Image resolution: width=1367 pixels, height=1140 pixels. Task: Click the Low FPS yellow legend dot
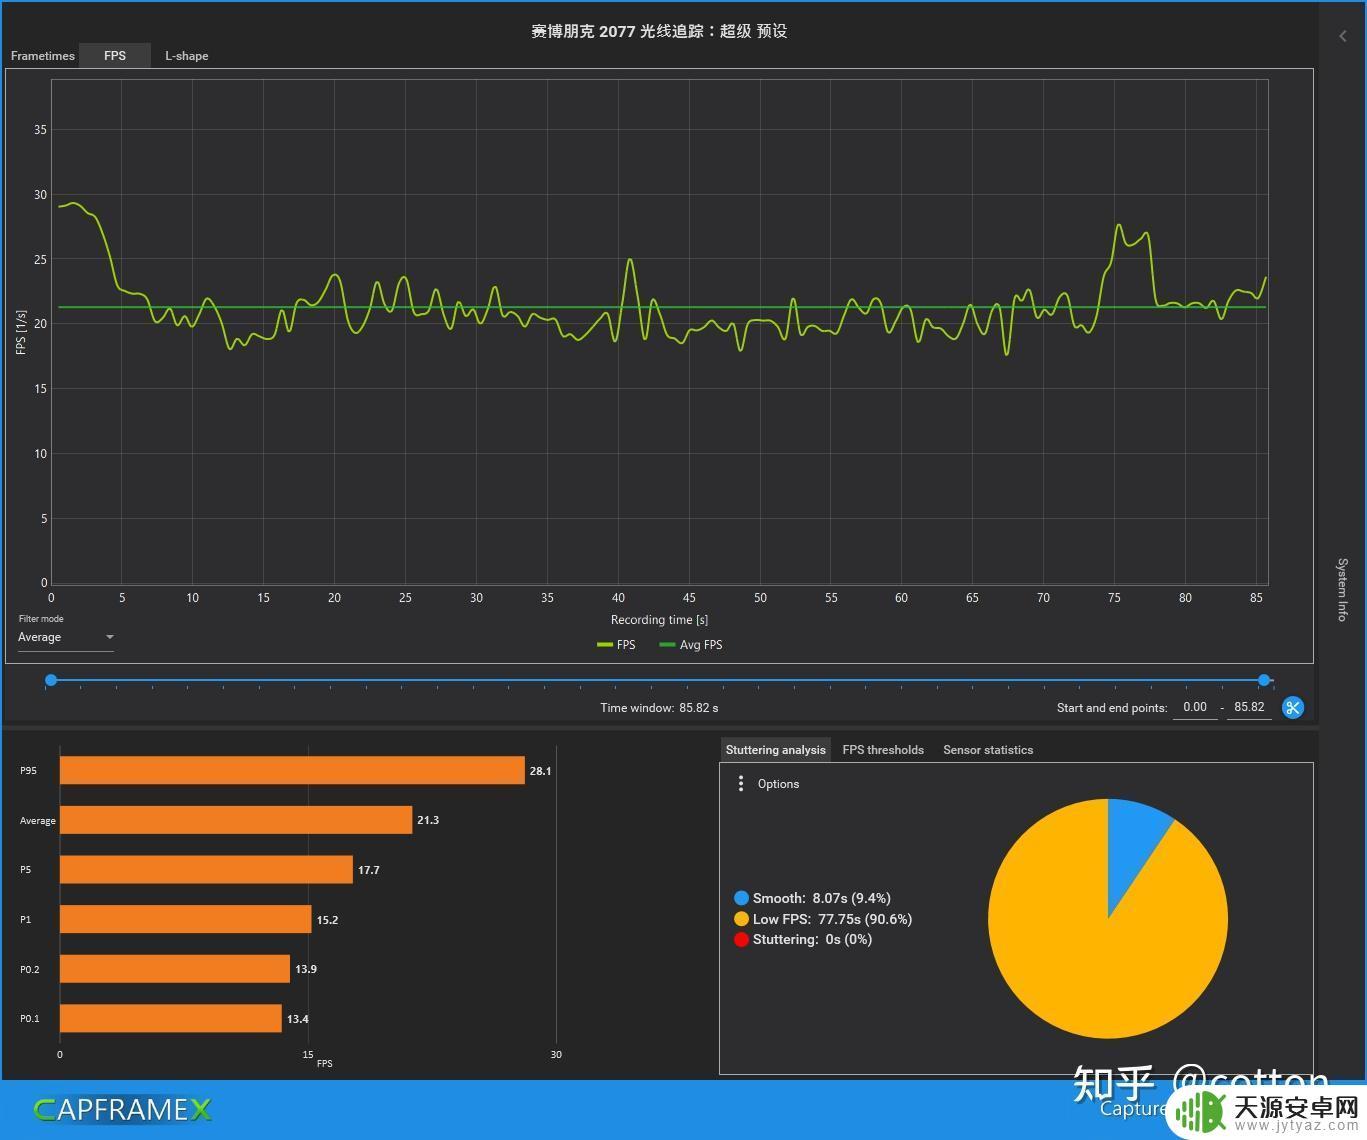(741, 919)
